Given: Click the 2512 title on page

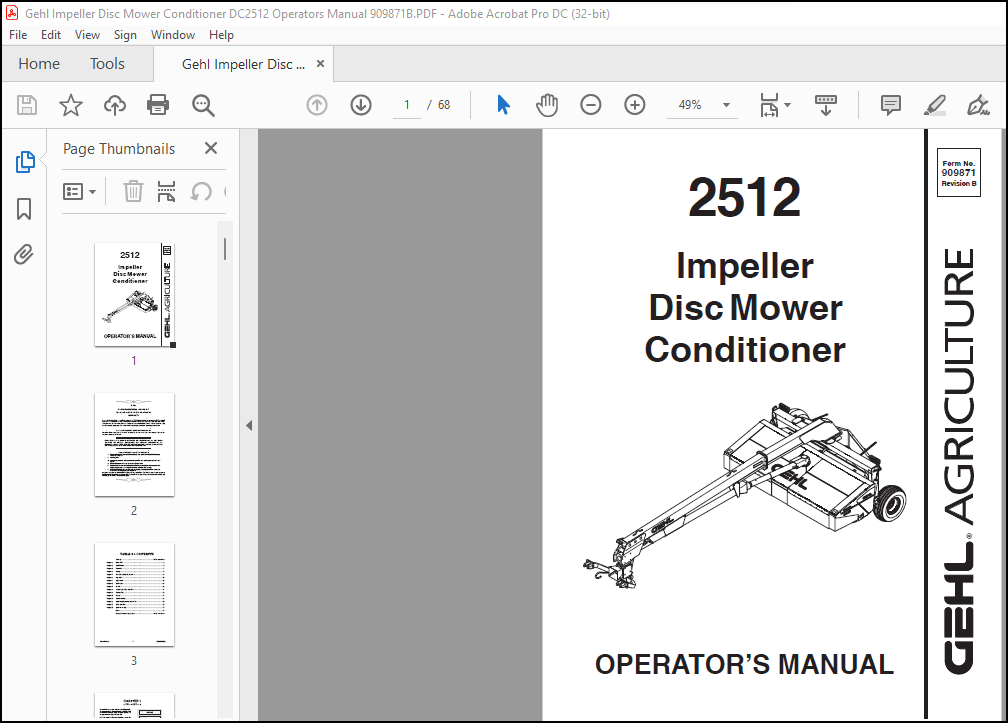Looking at the screenshot, I should [744, 197].
